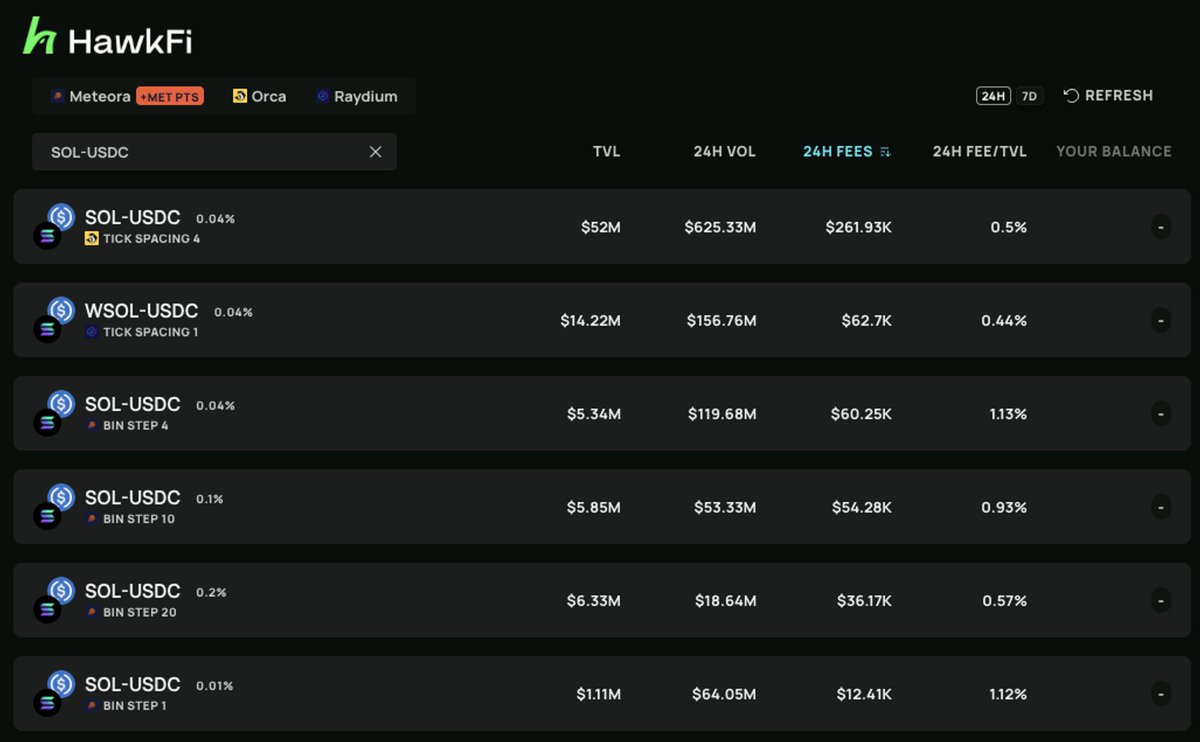Click the +MET PTS badge
Viewport: 1200px width, 742px height.
click(x=170, y=96)
